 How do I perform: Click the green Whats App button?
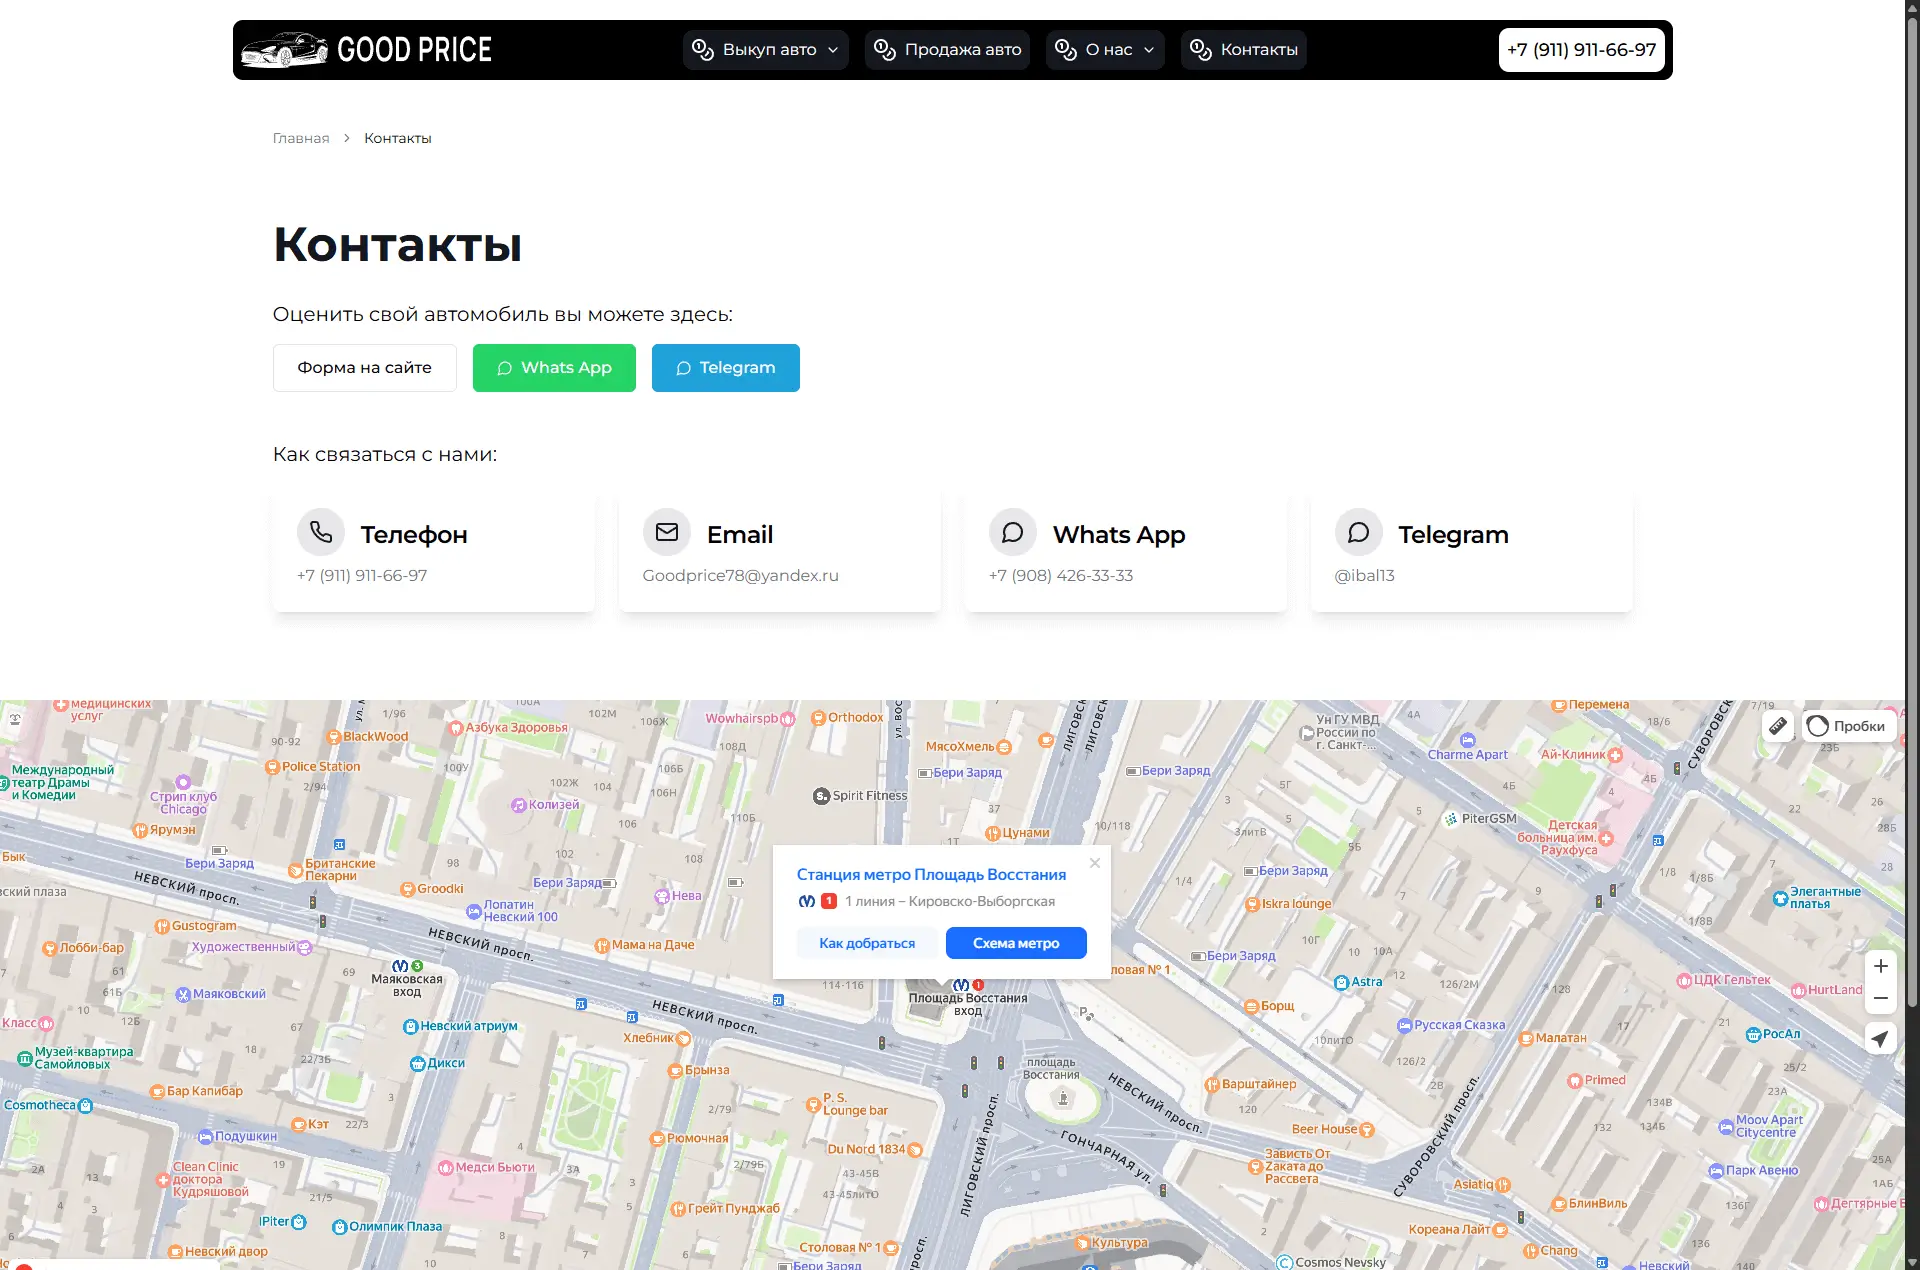(554, 368)
